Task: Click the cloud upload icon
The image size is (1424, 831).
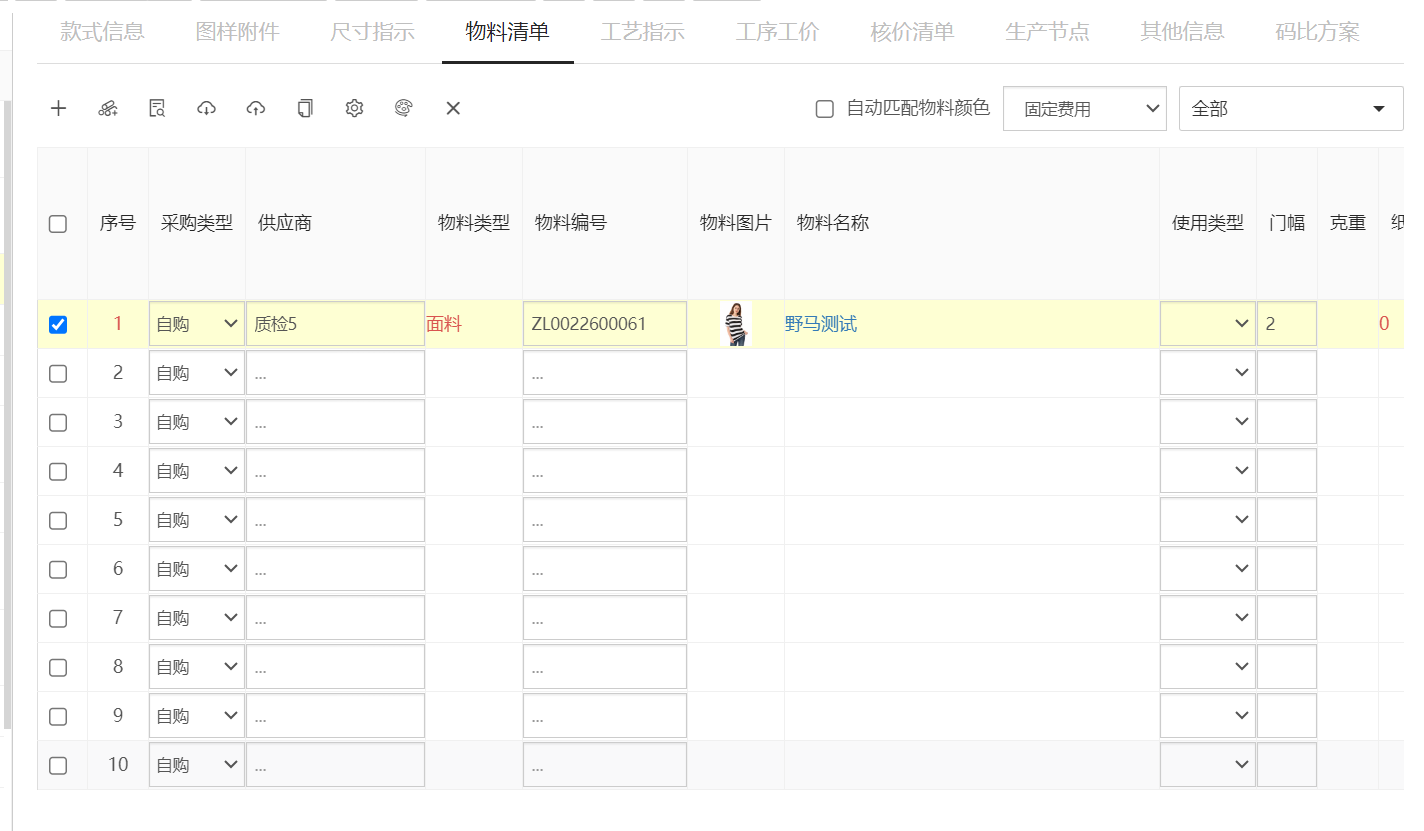Action: coord(256,109)
